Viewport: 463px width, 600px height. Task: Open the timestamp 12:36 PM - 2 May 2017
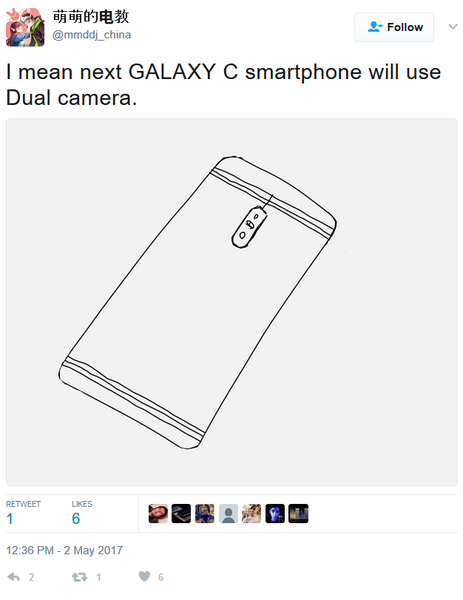pyautogui.click(x=64, y=550)
